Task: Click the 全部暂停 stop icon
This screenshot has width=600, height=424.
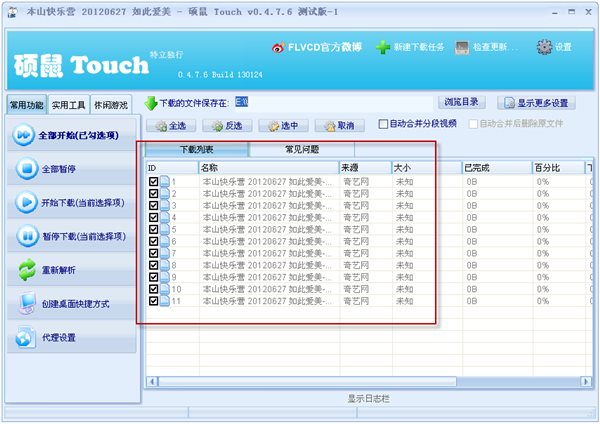Action: tap(27, 168)
